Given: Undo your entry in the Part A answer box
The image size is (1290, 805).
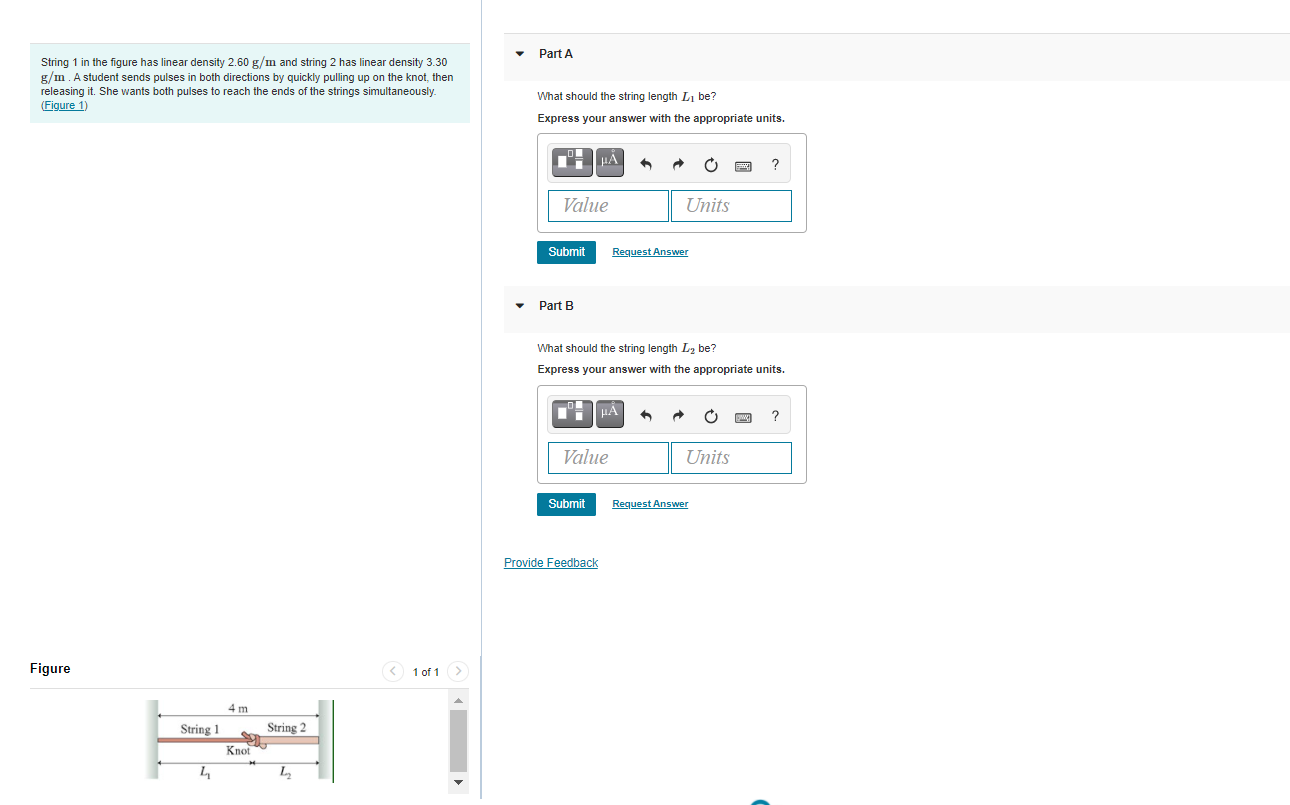Looking at the screenshot, I should (x=645, y=163).
